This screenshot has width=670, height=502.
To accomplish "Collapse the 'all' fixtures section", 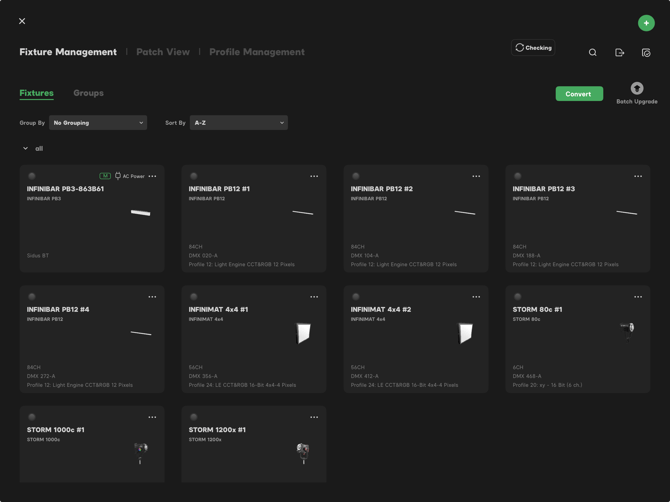I will (x=25, y=148).
